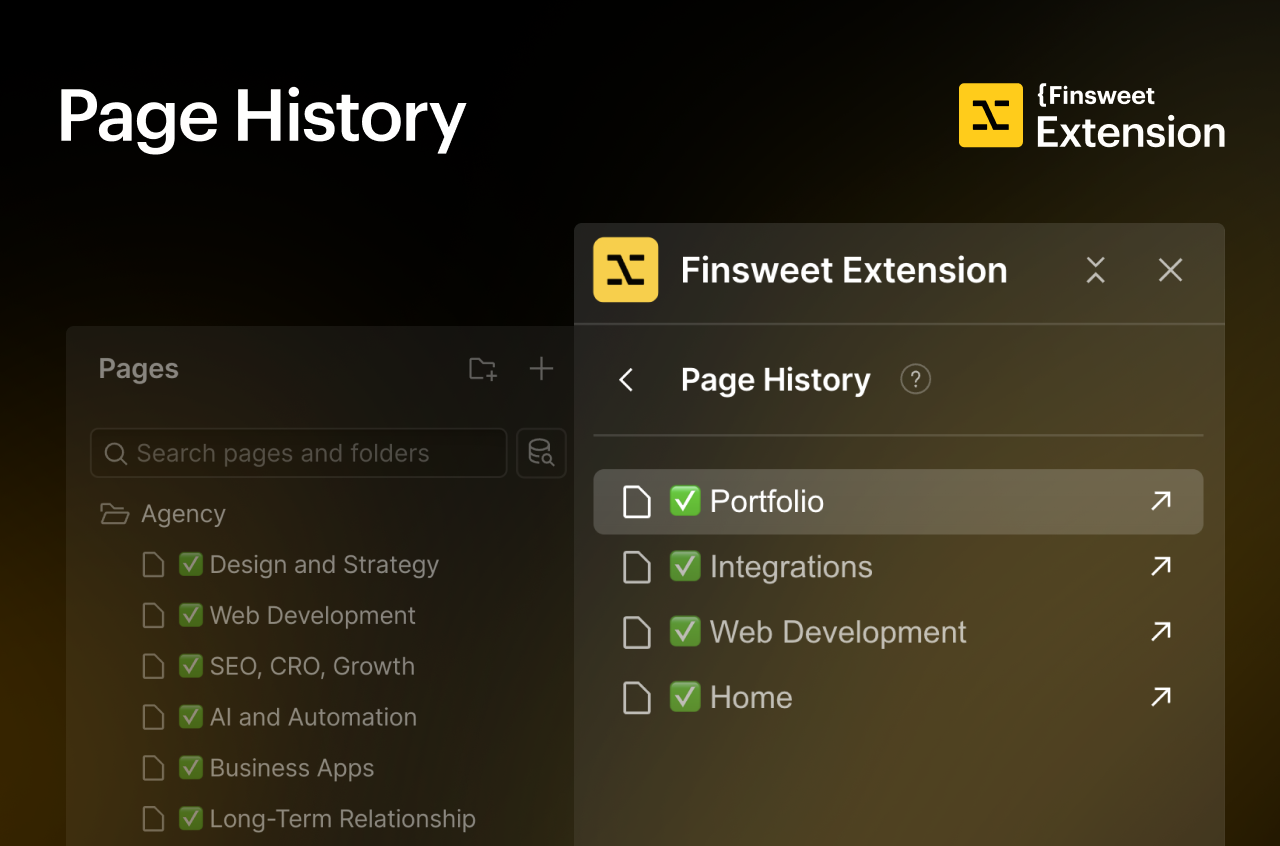
Task: Toggle the checkmark next to Web Development in Pages
Action: tap(191, 615)
